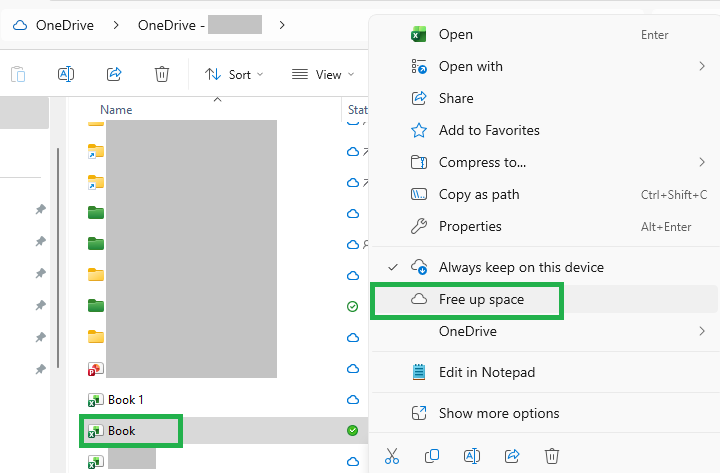
Task: Click the navigation pane vertical scrollbar
Action: [58, 258]
